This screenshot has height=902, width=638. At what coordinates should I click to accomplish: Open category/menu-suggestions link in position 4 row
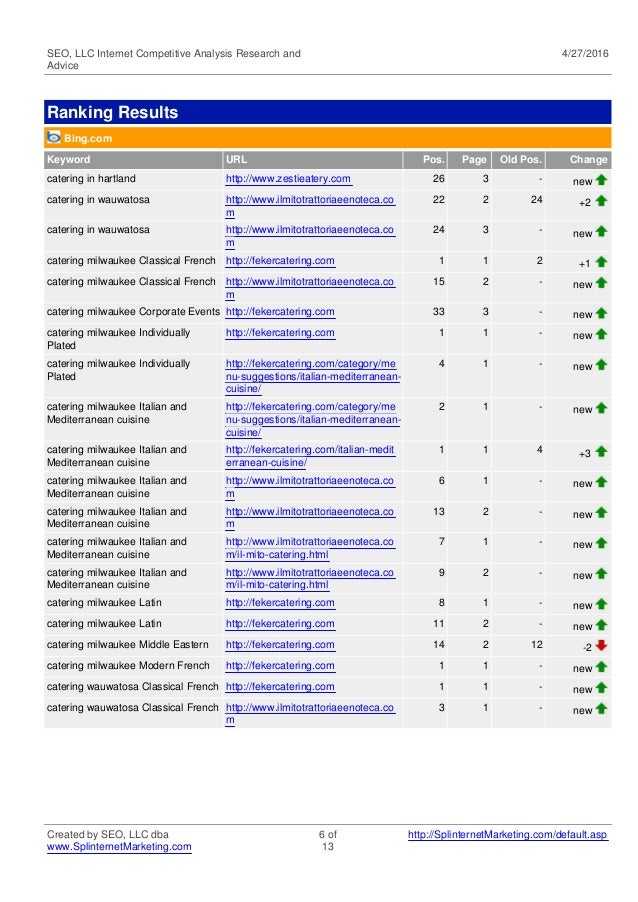313,376
